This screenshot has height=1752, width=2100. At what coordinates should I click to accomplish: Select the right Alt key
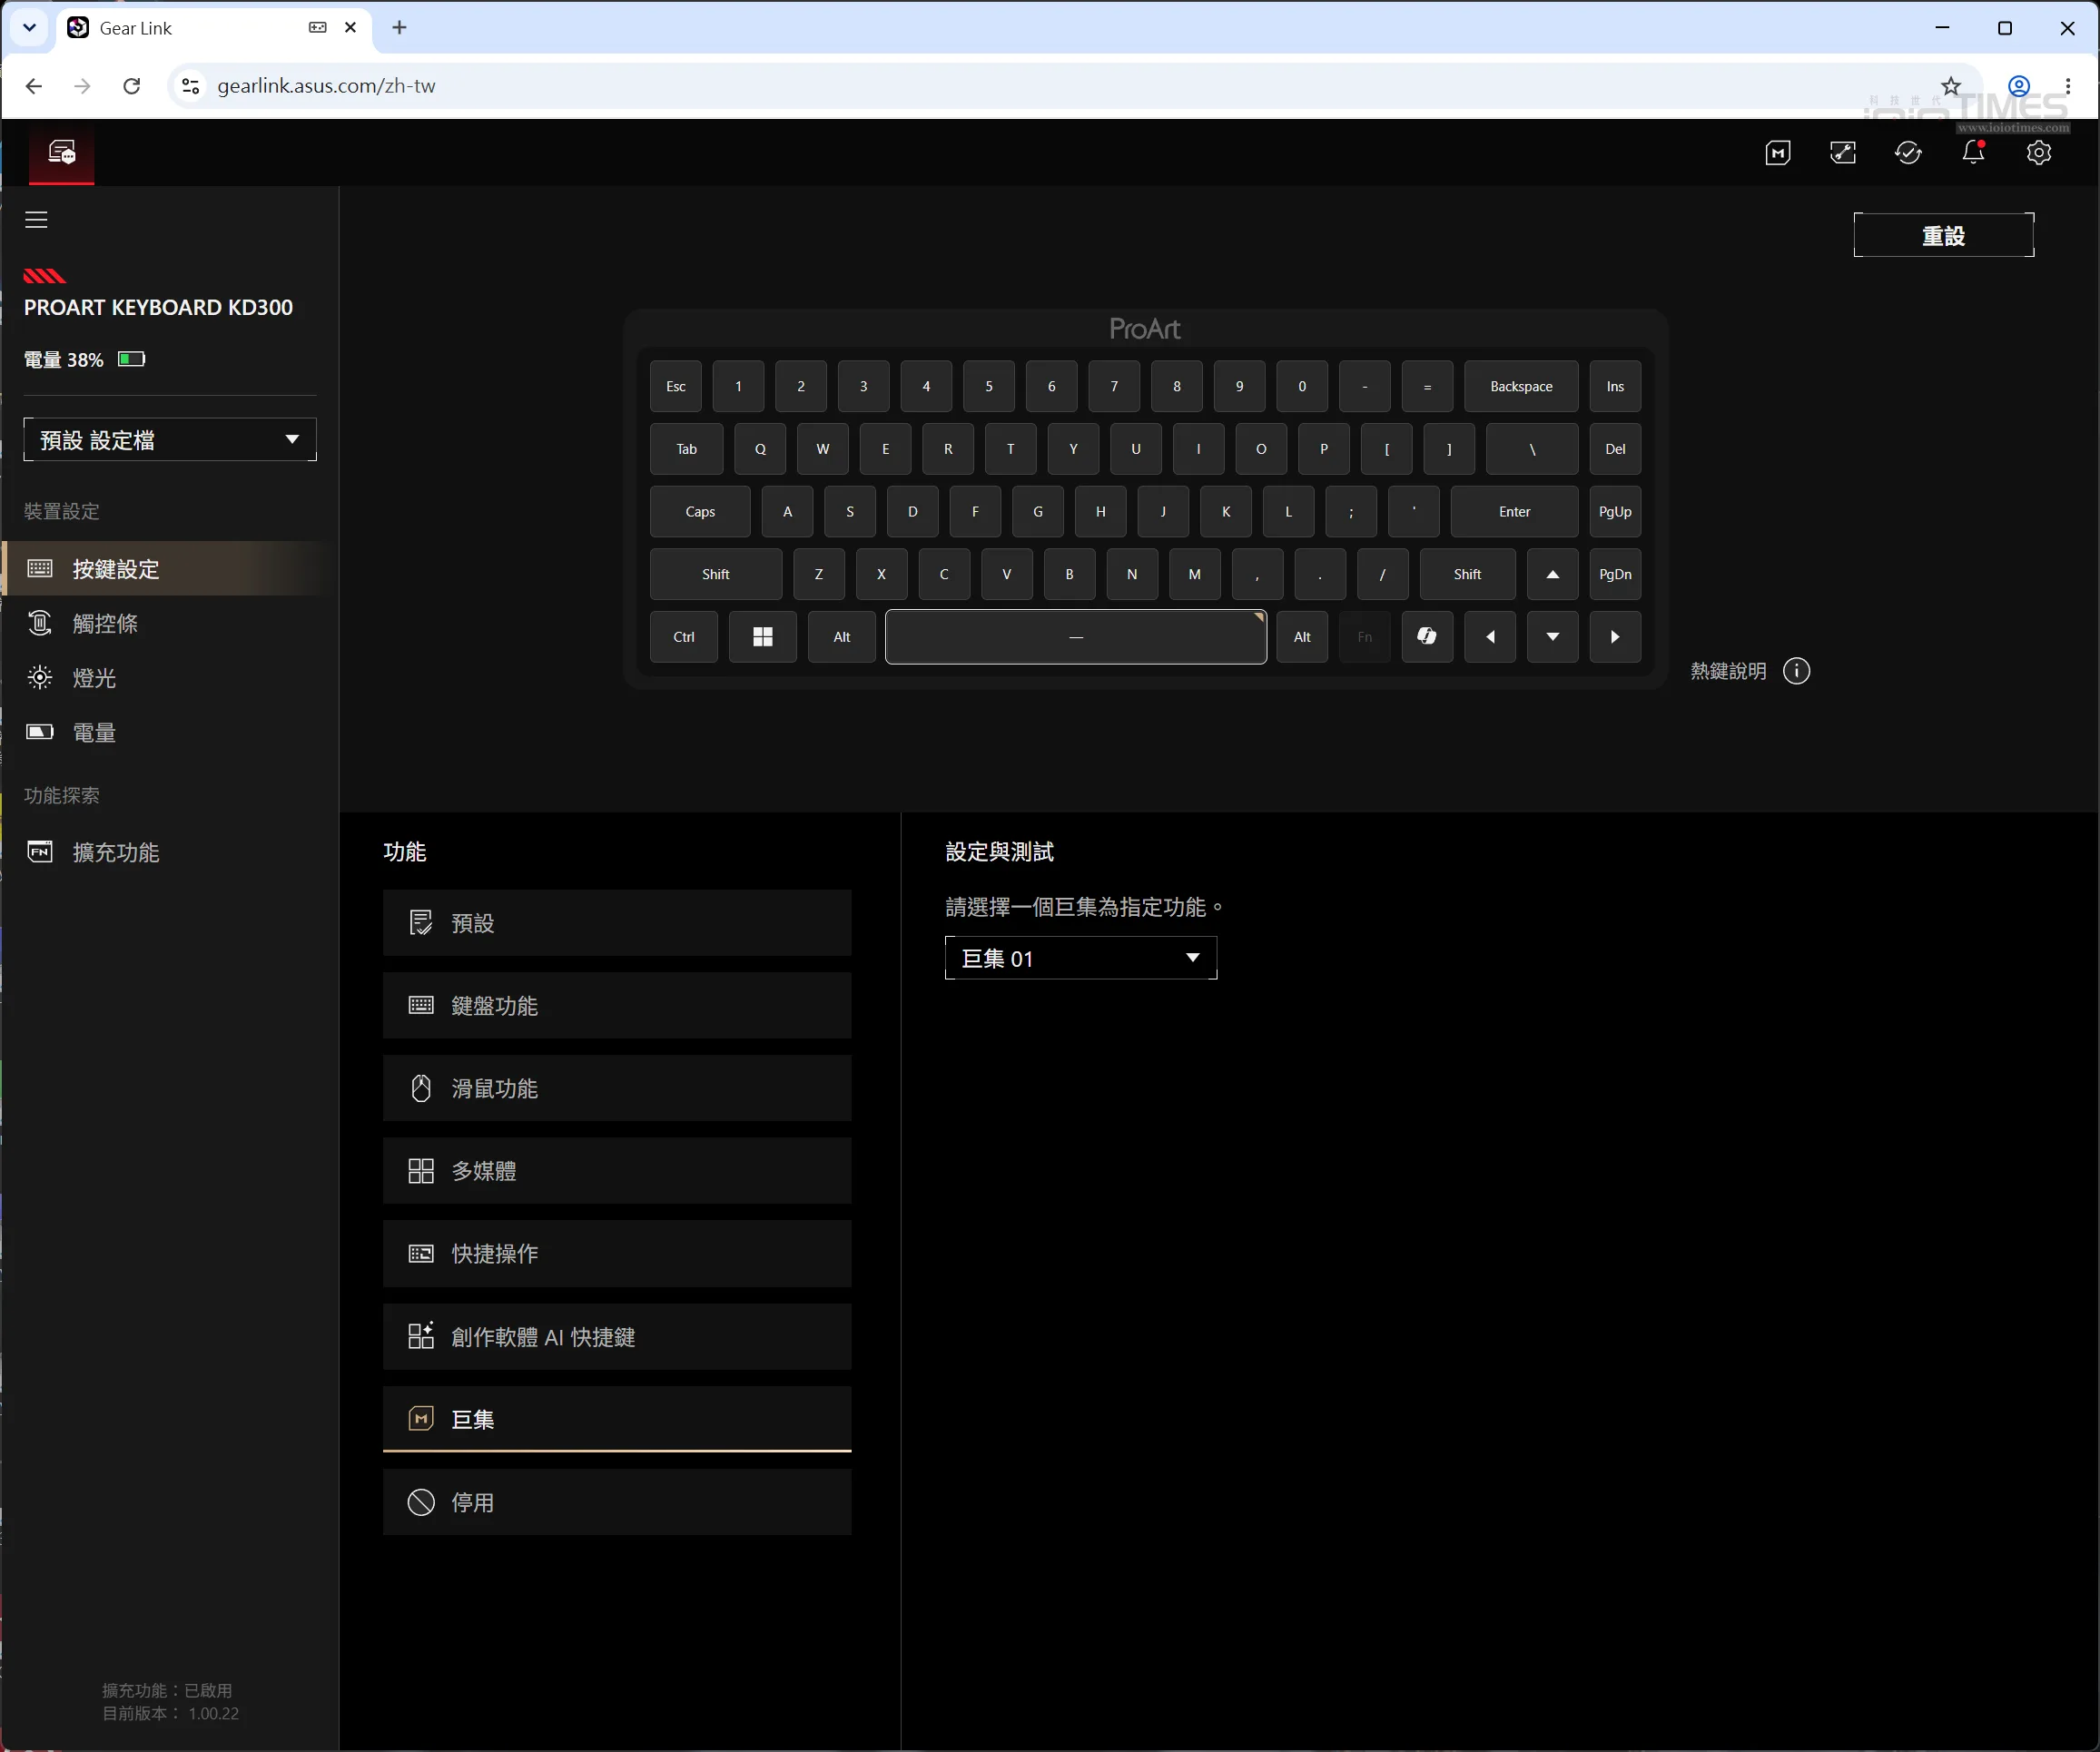coord(1302,637)
